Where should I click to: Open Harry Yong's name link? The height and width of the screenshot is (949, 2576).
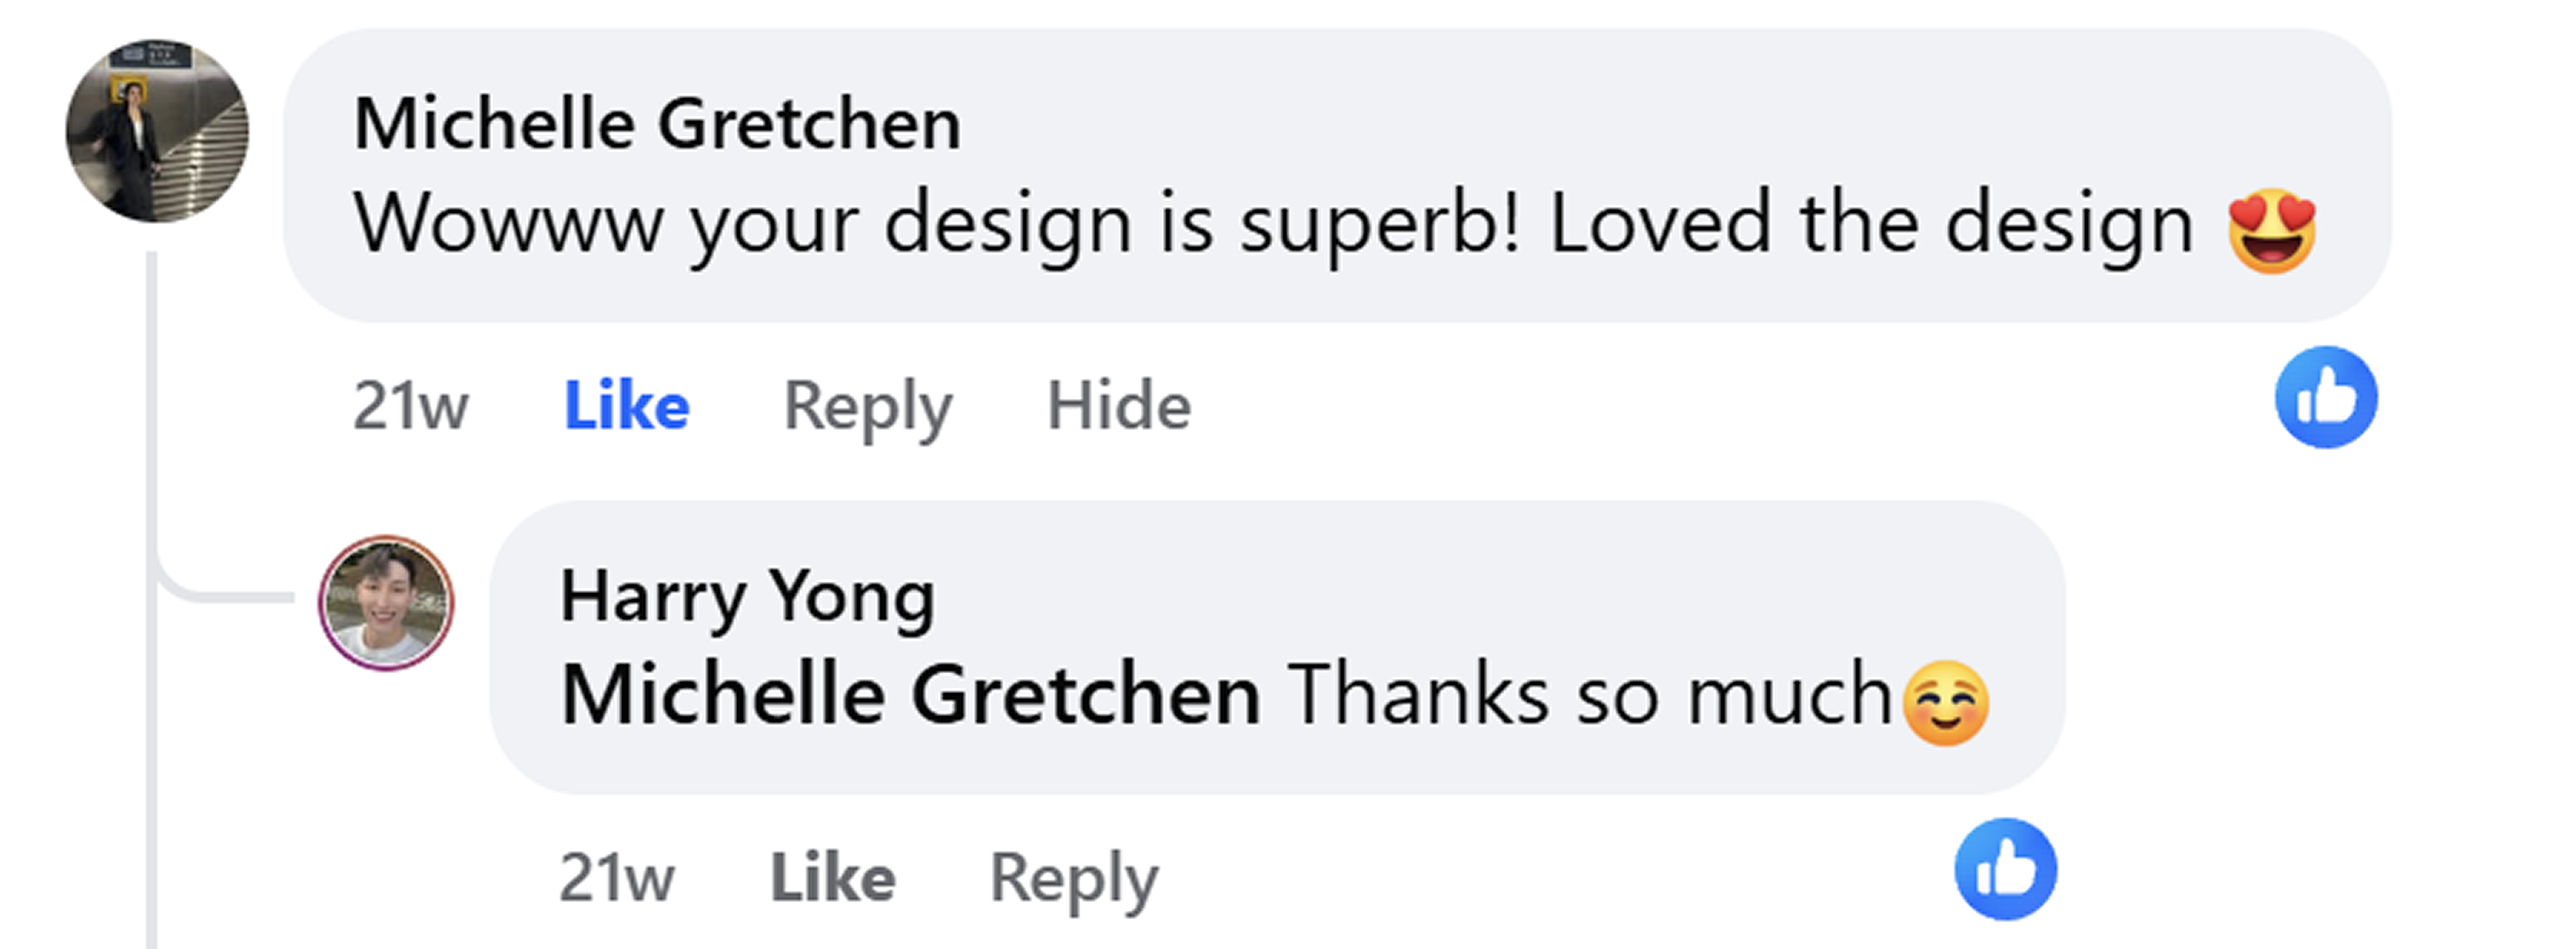(x=747, y=597)
